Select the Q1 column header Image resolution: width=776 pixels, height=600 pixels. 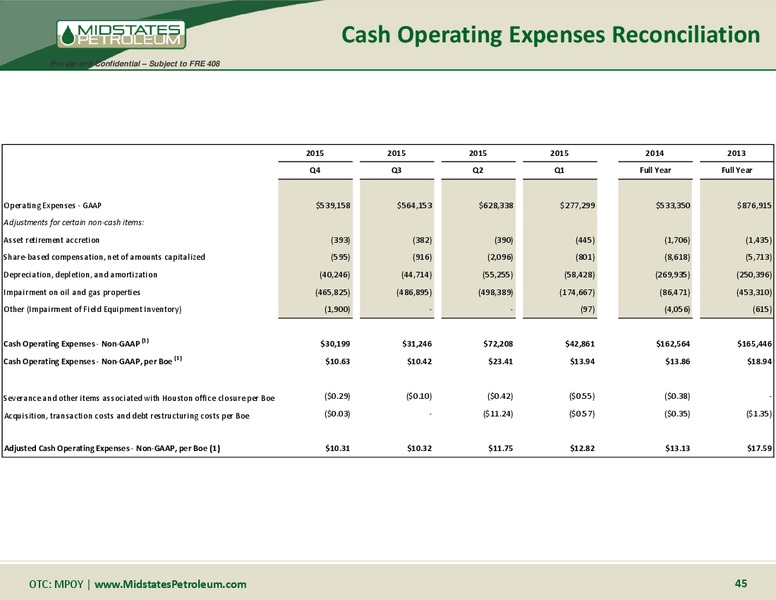click(x=559, y=170)
